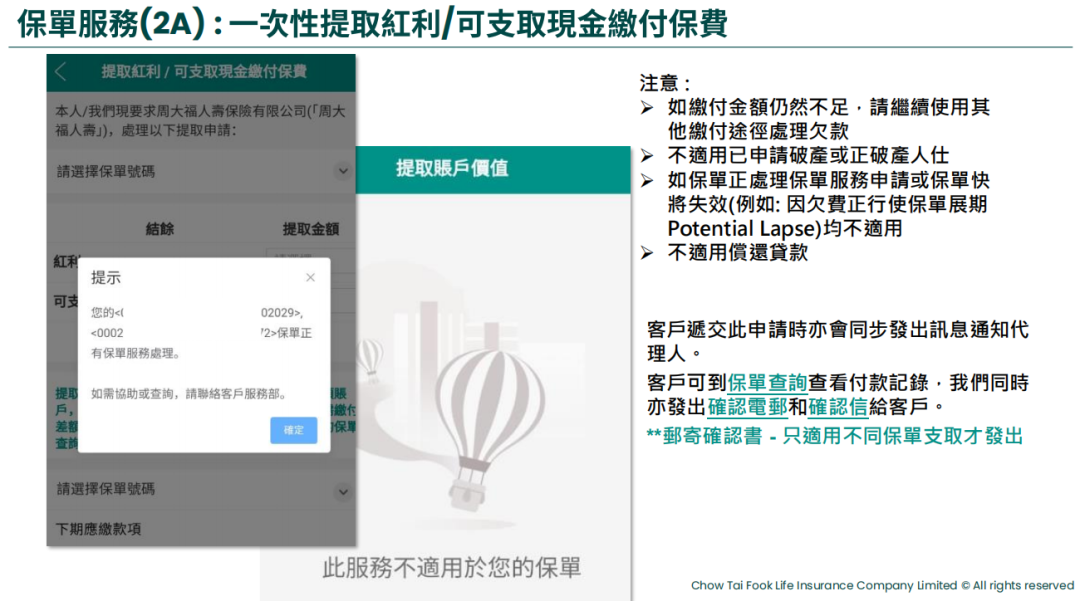This screenshot has height=601, width=1080.
Task: Click the 此服務不適用於您的保單 message
Action: (x=451, y=567)
